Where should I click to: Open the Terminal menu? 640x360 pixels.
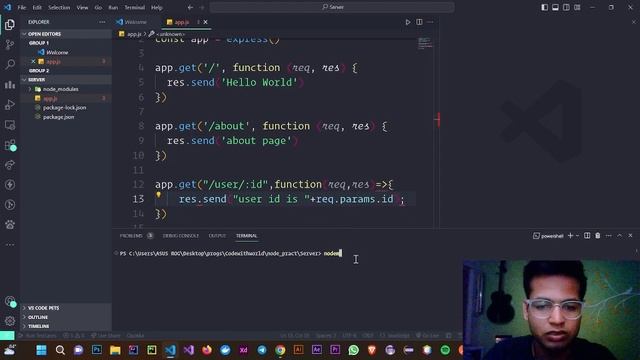tap(134, 7)
